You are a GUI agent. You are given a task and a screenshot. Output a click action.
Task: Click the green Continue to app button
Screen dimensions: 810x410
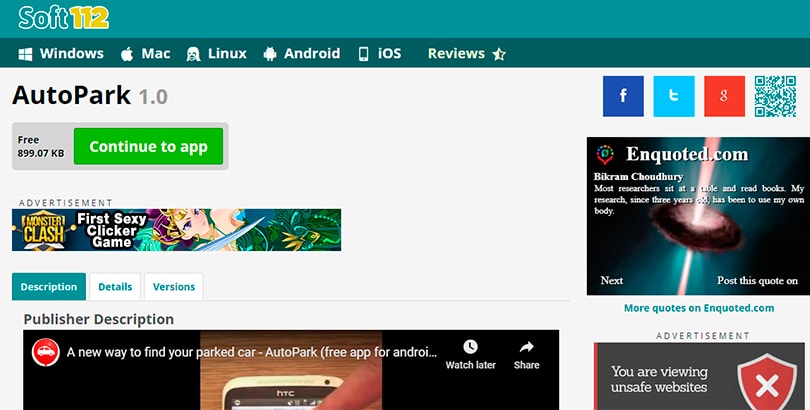[x=148, y=147]
